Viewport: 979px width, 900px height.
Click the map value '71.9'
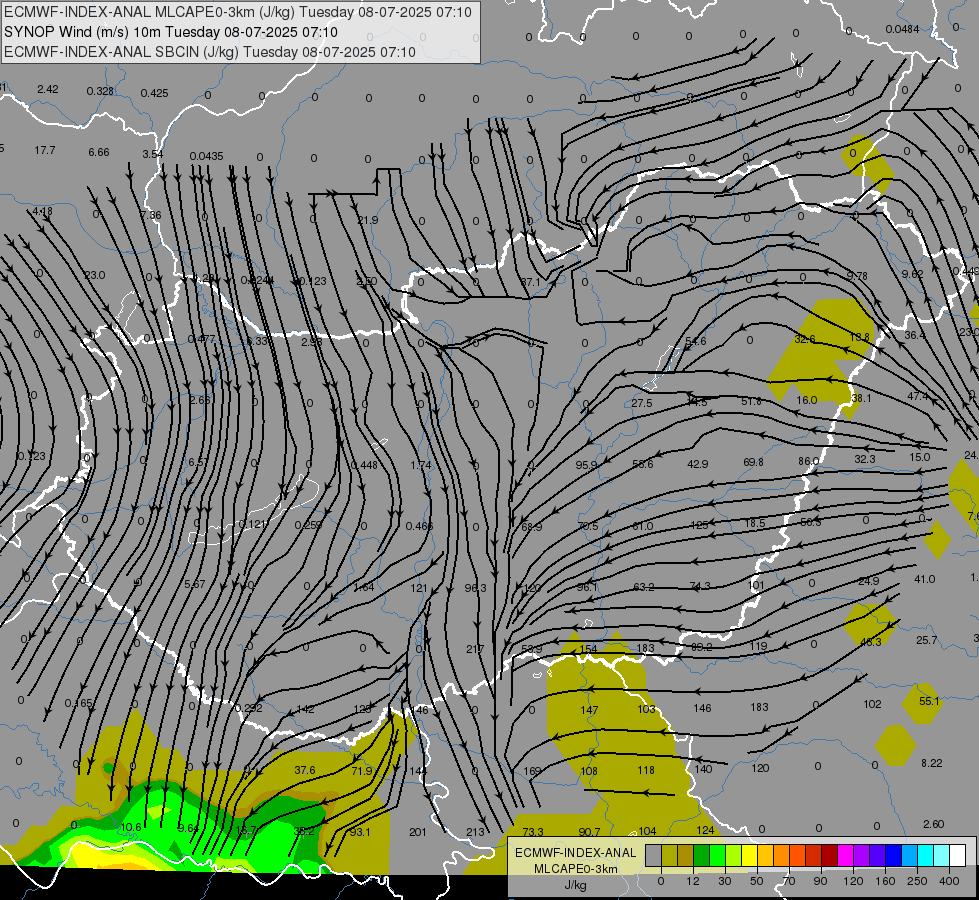tap(362, 771)
